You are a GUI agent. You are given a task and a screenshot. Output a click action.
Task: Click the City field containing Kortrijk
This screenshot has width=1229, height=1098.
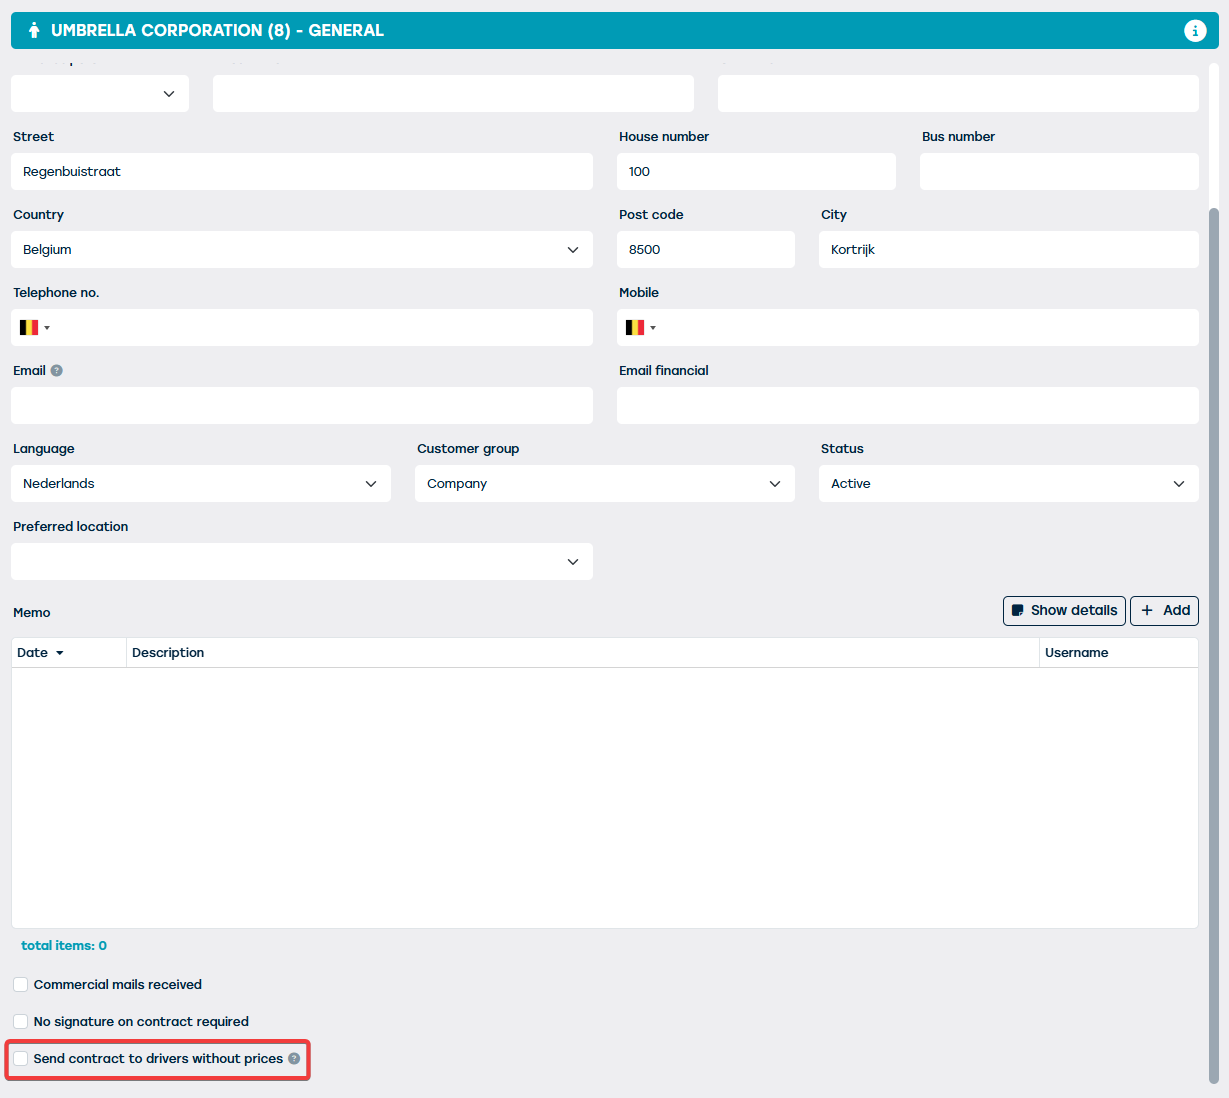[x=1009, y=250]
